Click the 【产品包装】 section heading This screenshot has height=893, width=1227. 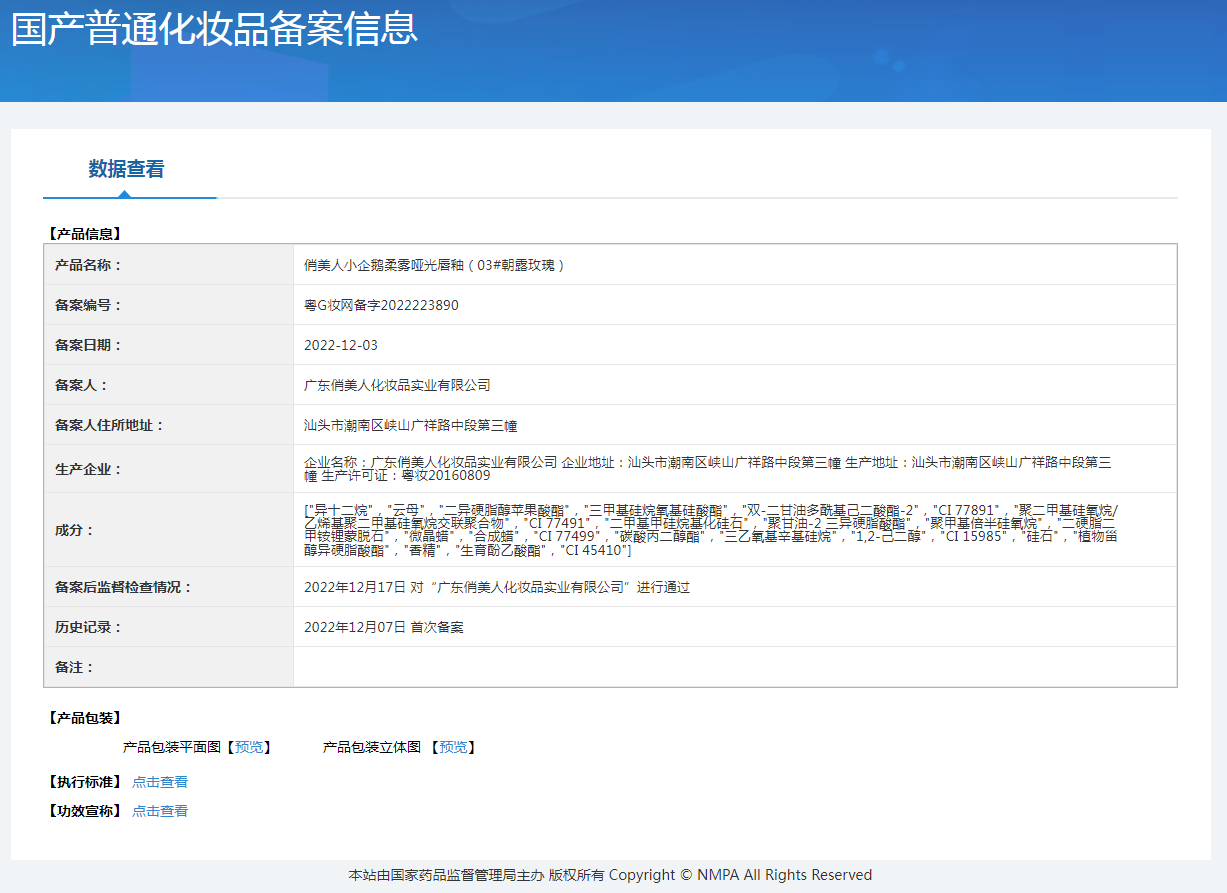click(85, 718)
